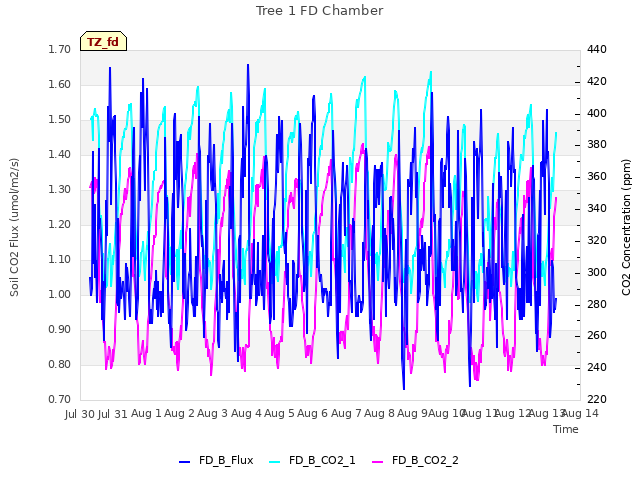640x480 pixels.
Task: Click the 220 right axis tick
Action: 597,399
